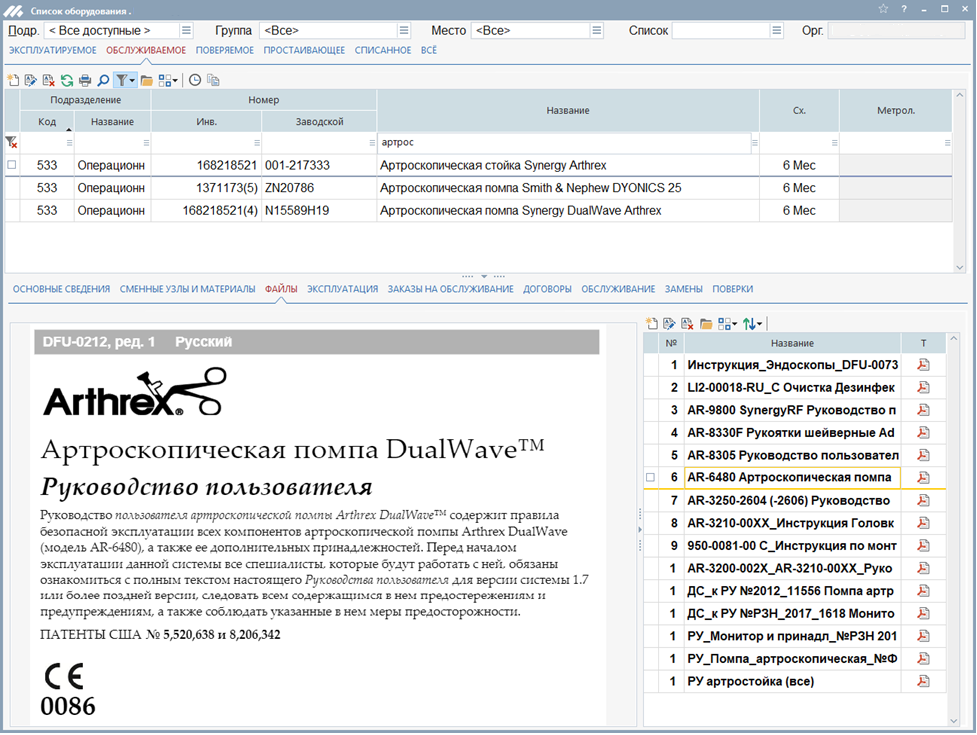
Task: Open the Группа list selector
Action: 404,31
